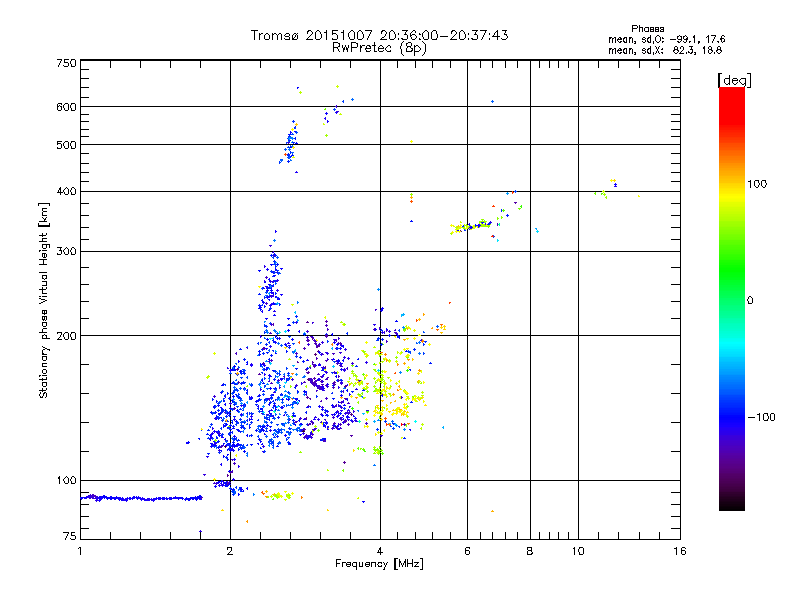Click the x-axis label '2'
Image resolution: width=800 pixels, height=600 pixels.
230,551
